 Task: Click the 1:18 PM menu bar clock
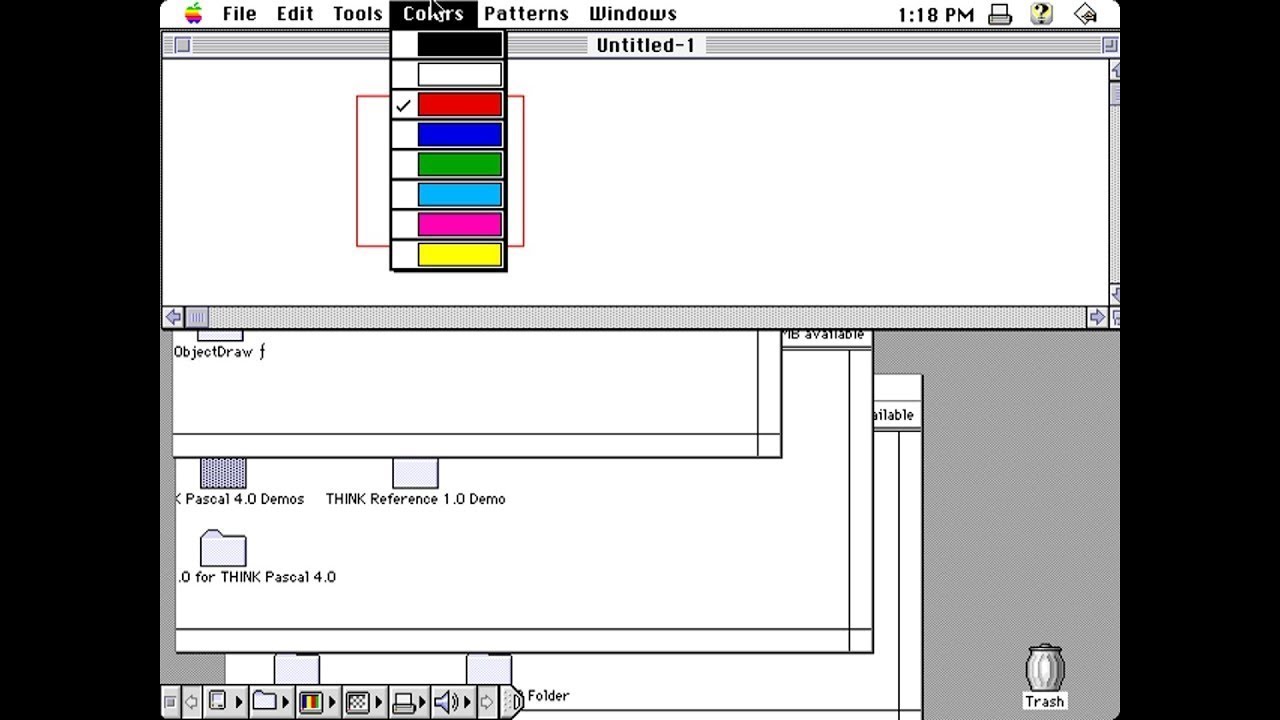point(935,14)
